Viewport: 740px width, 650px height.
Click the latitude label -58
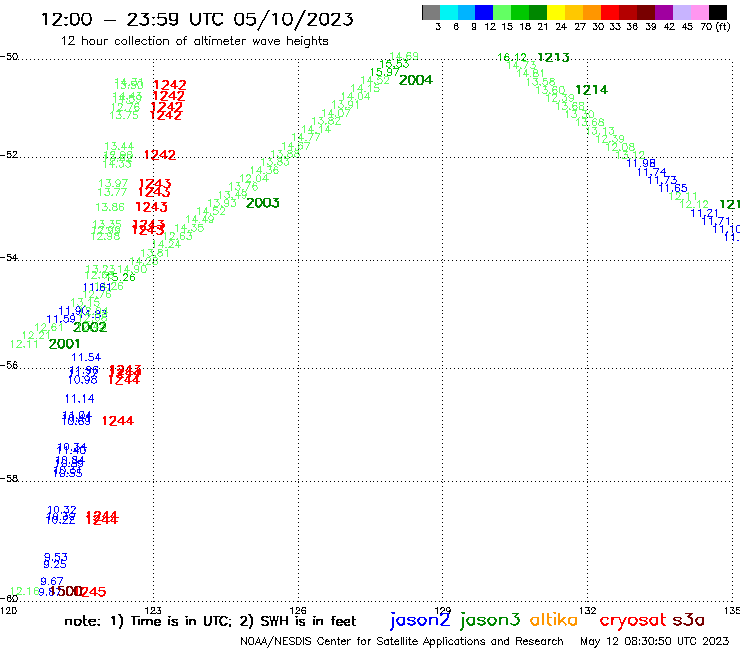tap(9, 479)
